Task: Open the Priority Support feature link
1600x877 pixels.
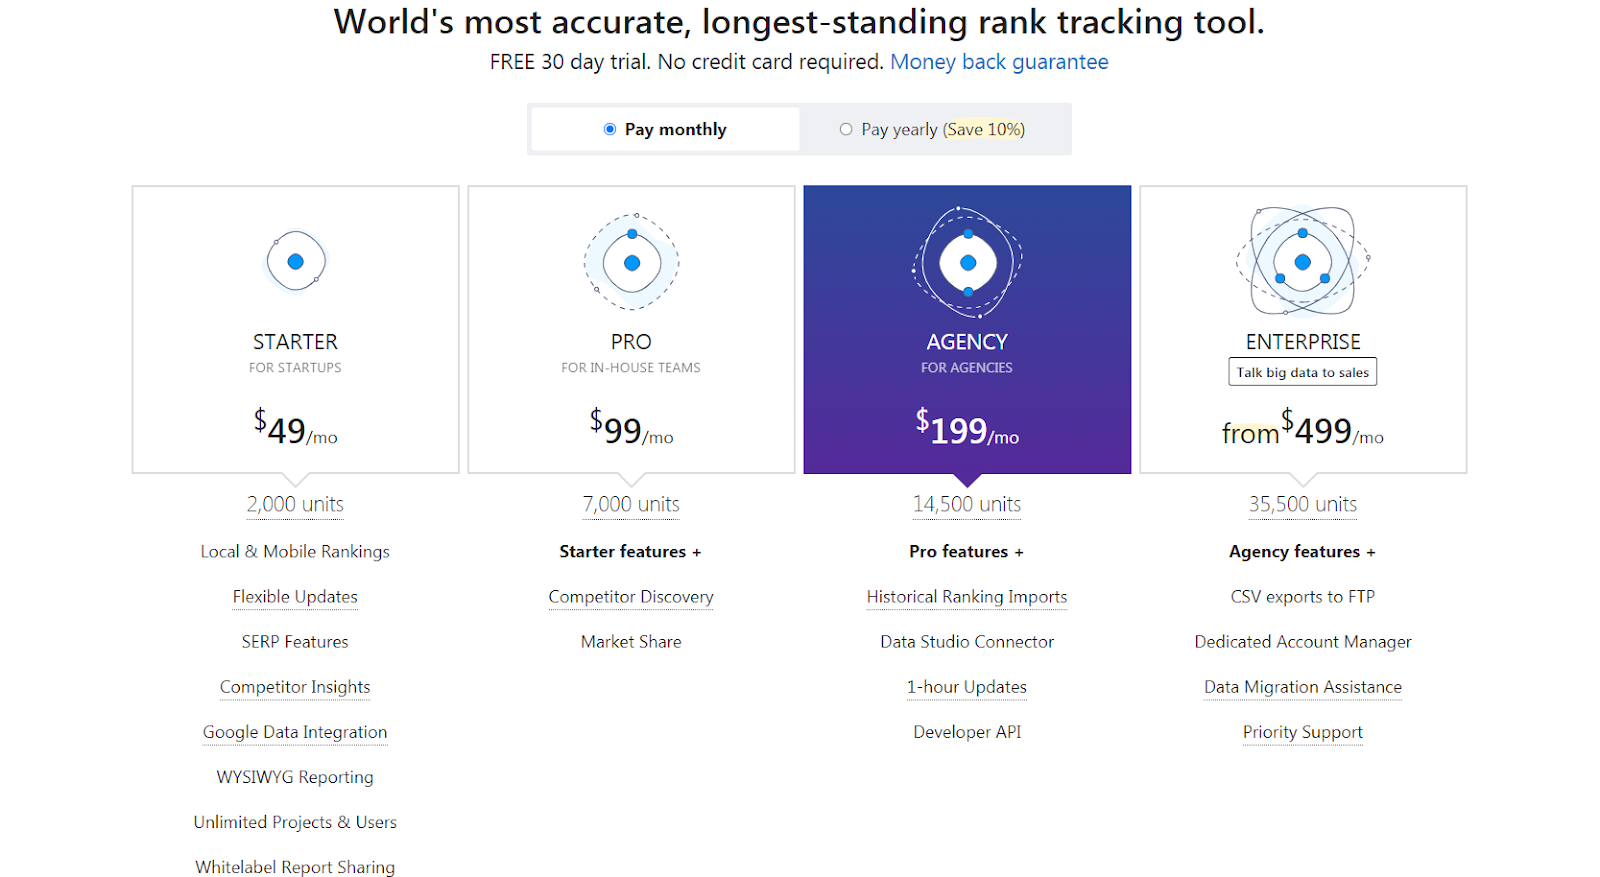Action: (x=1302, y=732)
